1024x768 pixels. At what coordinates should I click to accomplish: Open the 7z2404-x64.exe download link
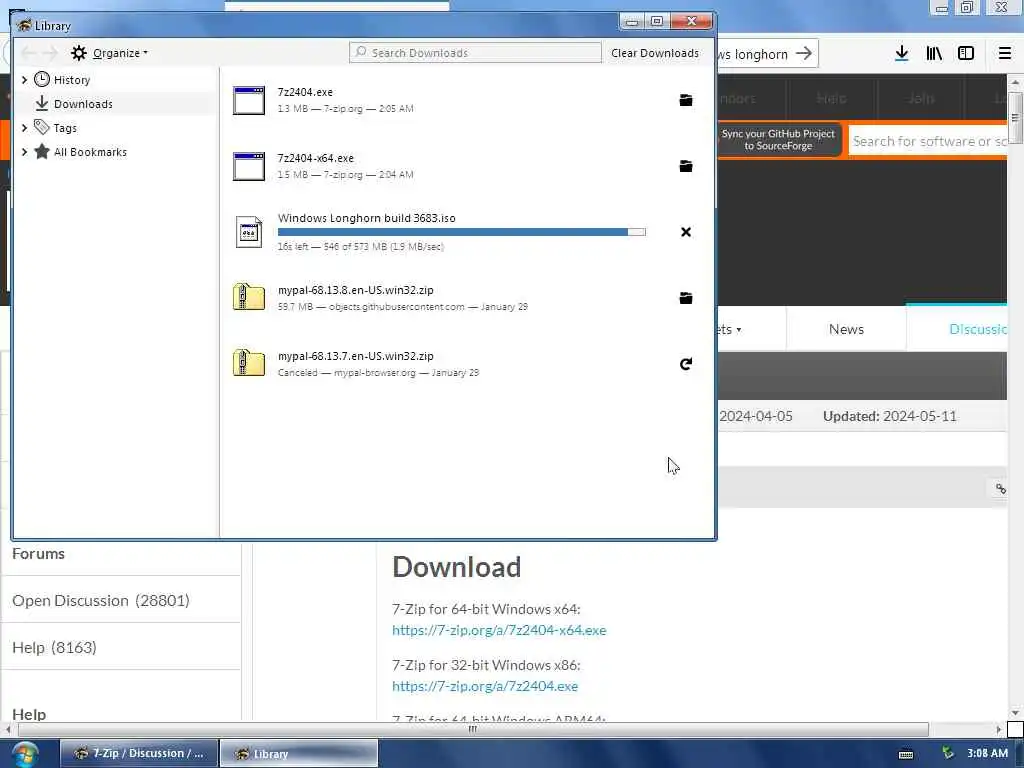coord(499,630)
